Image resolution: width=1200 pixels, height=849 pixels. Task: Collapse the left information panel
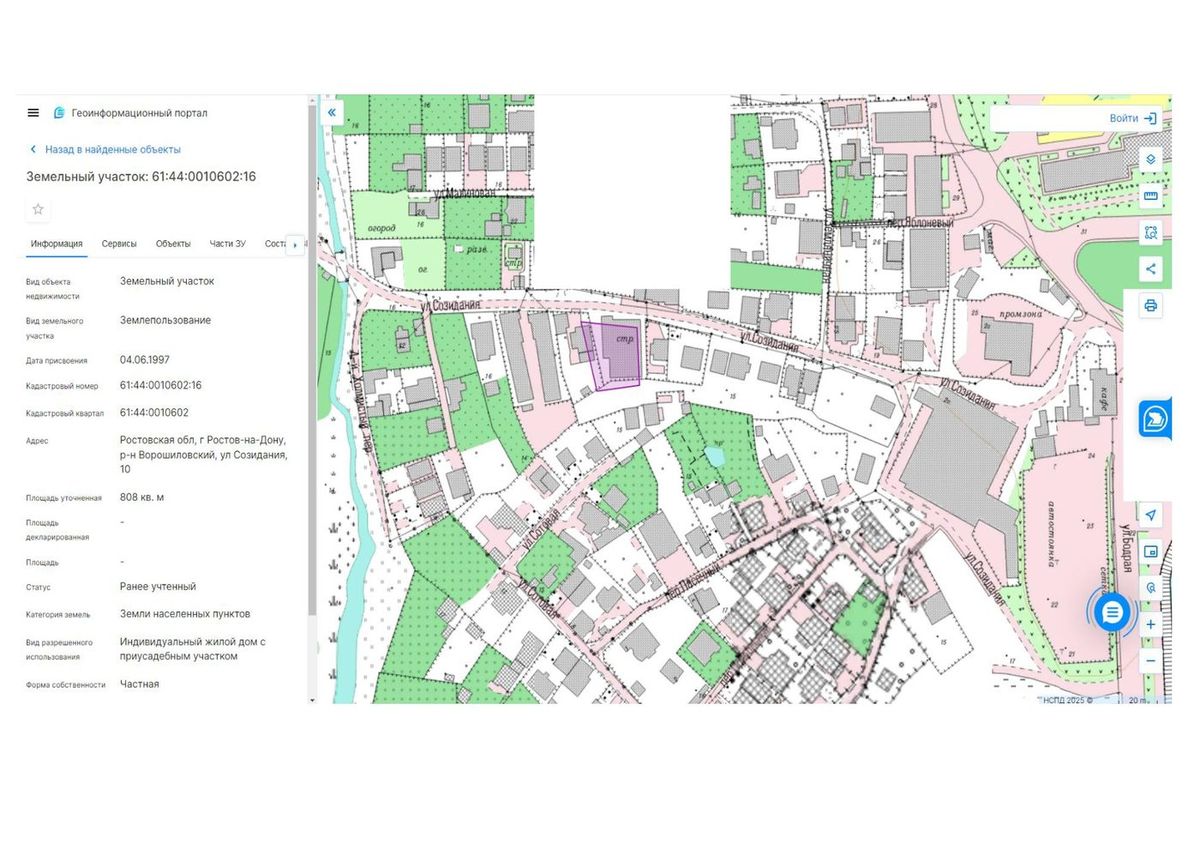331,113
